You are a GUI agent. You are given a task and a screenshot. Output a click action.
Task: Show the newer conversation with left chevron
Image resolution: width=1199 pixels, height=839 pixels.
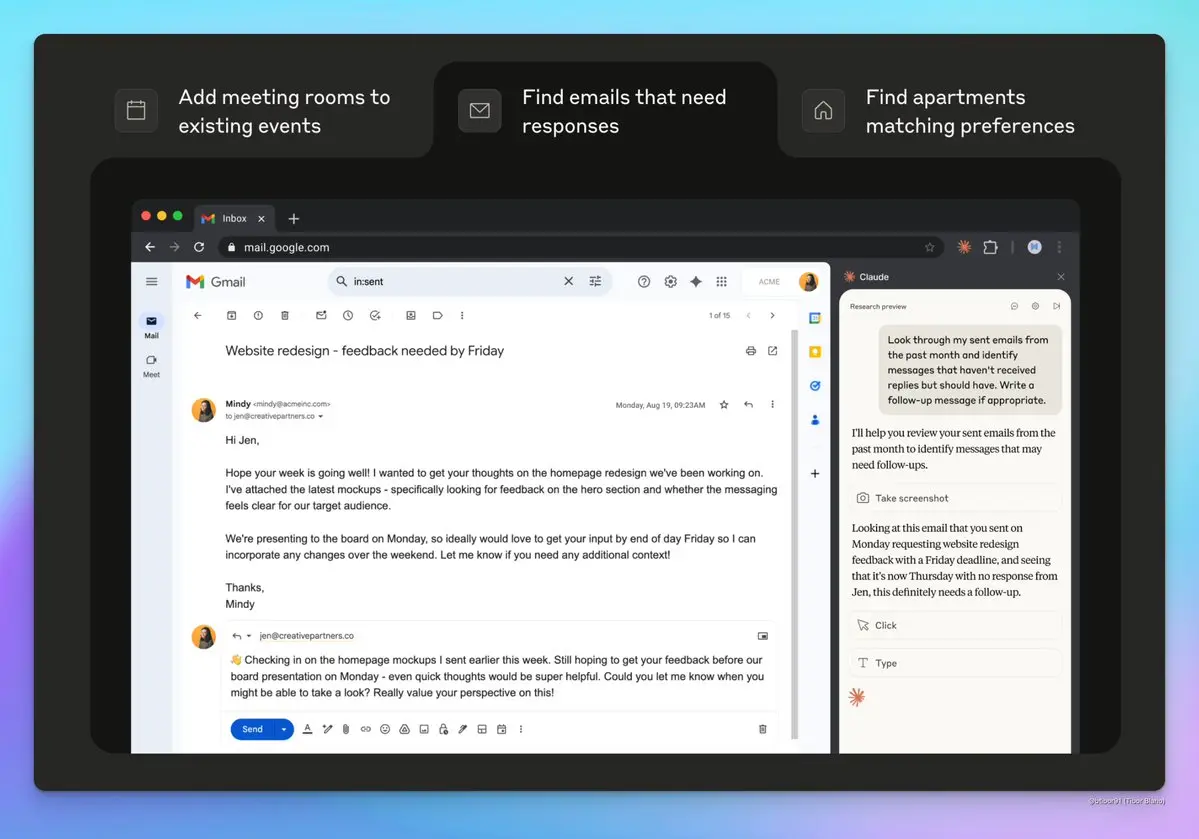coord(749,315)
